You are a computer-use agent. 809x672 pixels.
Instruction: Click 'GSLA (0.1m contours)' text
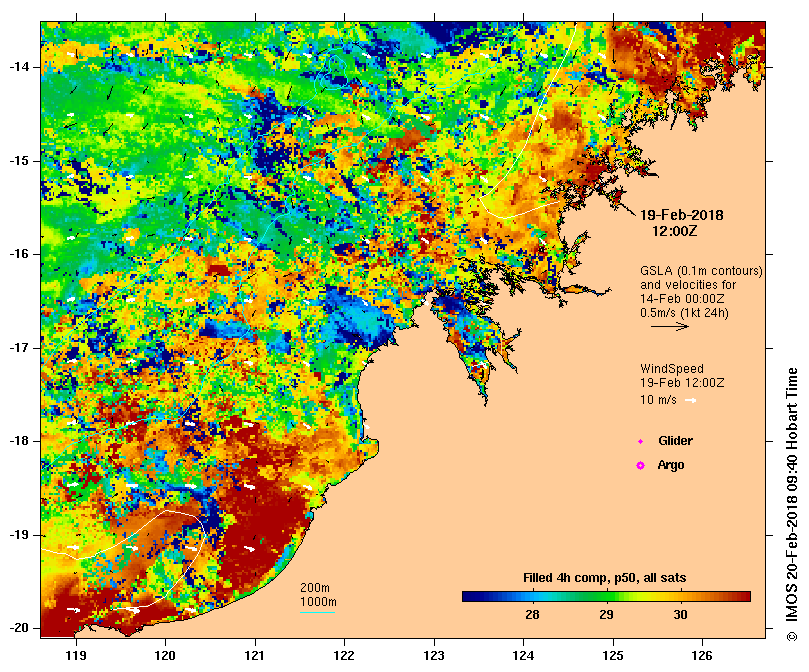point(701,271)
